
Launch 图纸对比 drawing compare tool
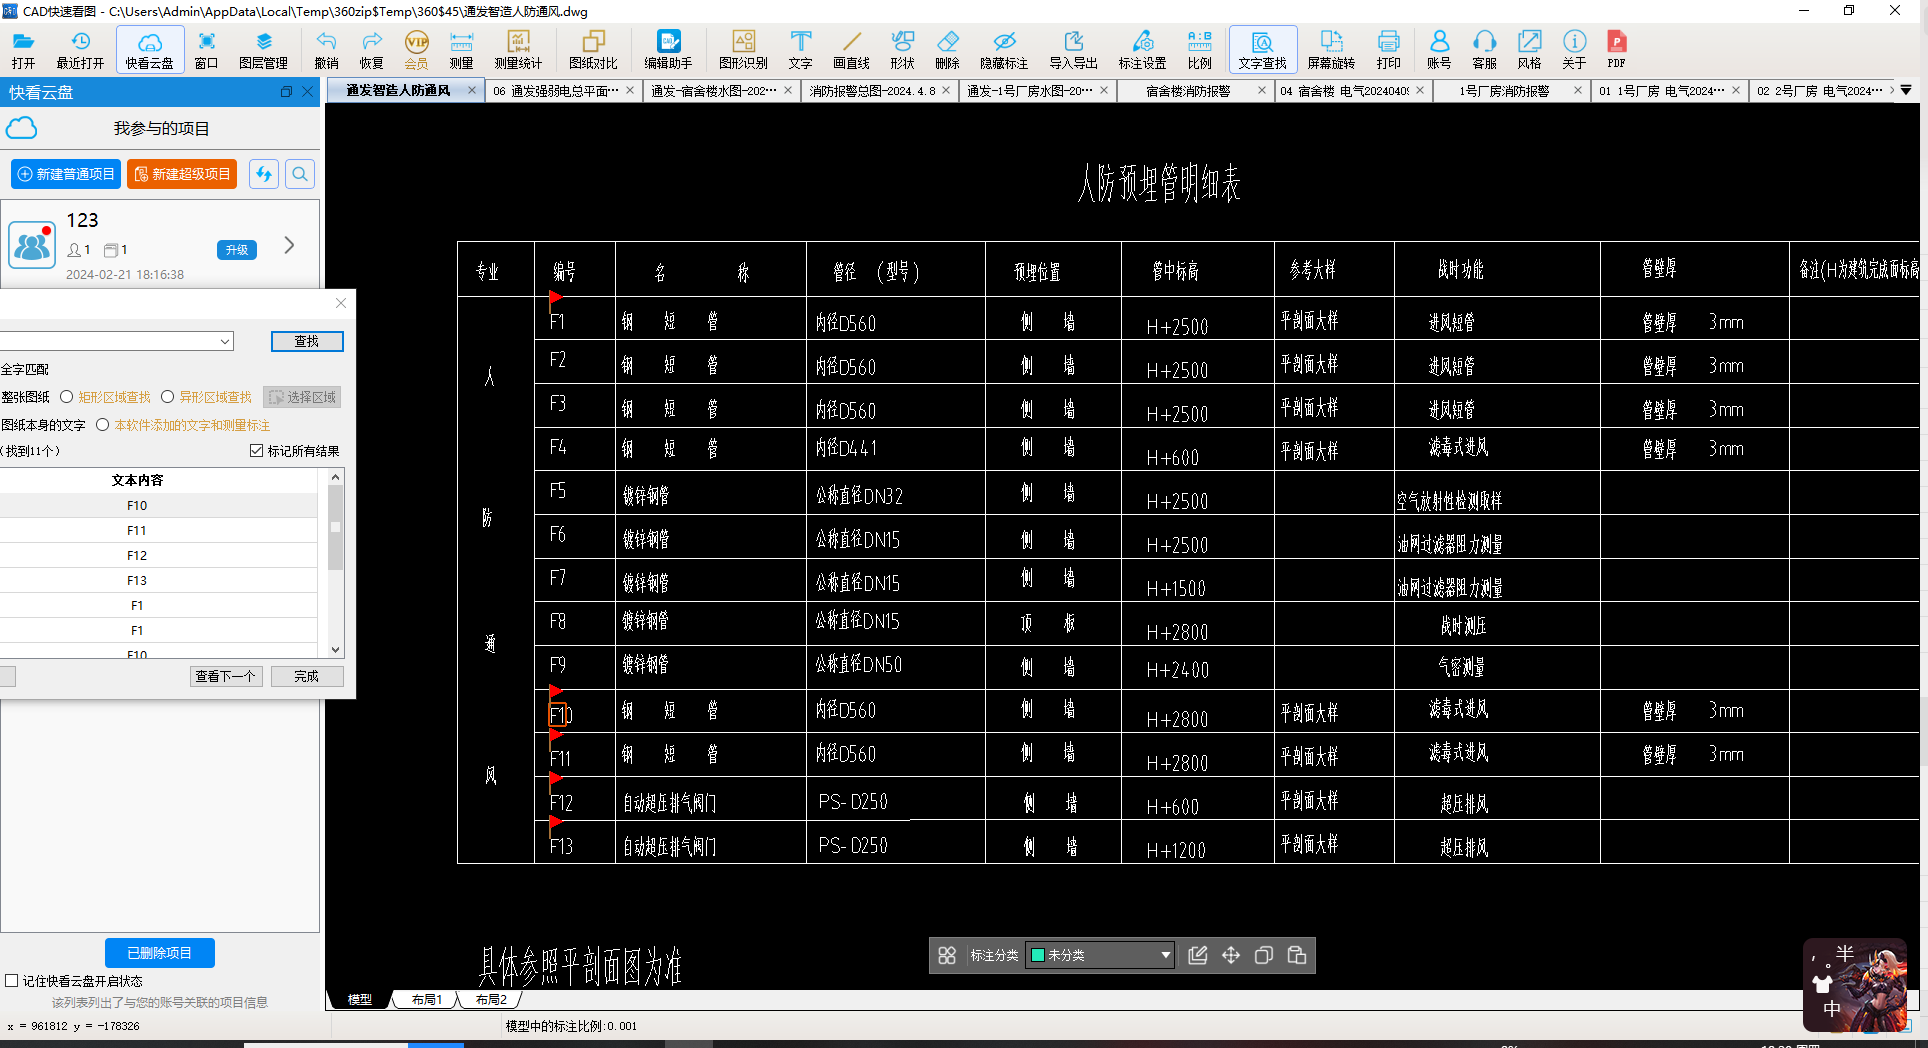pos(593,49)
